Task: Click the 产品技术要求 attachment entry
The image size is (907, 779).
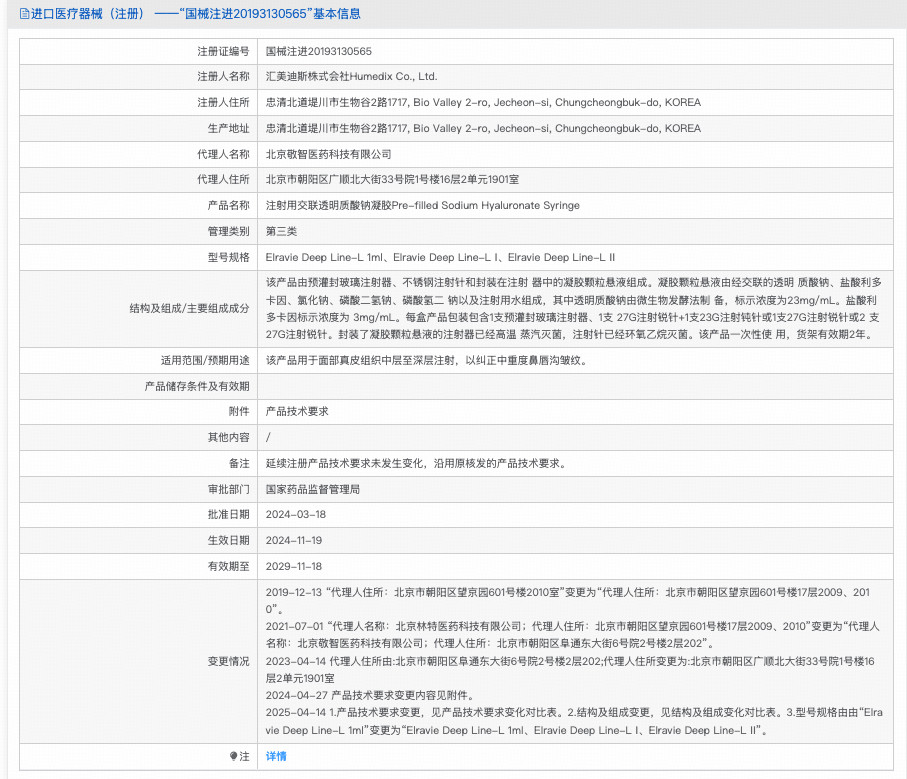Action: coord(296,411)
